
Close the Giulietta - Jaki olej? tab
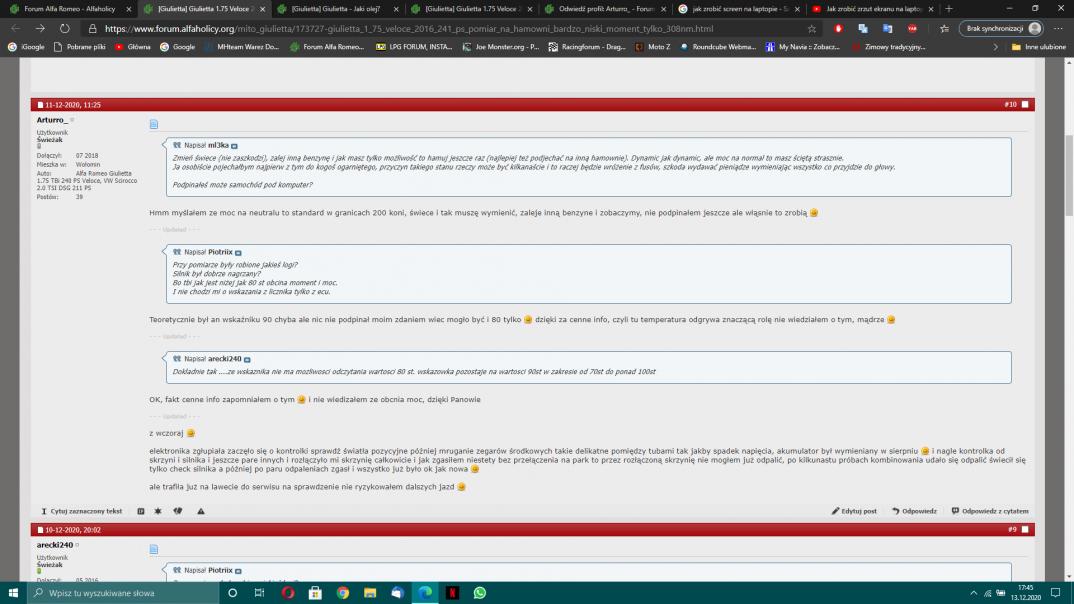(x=396, y=9)
